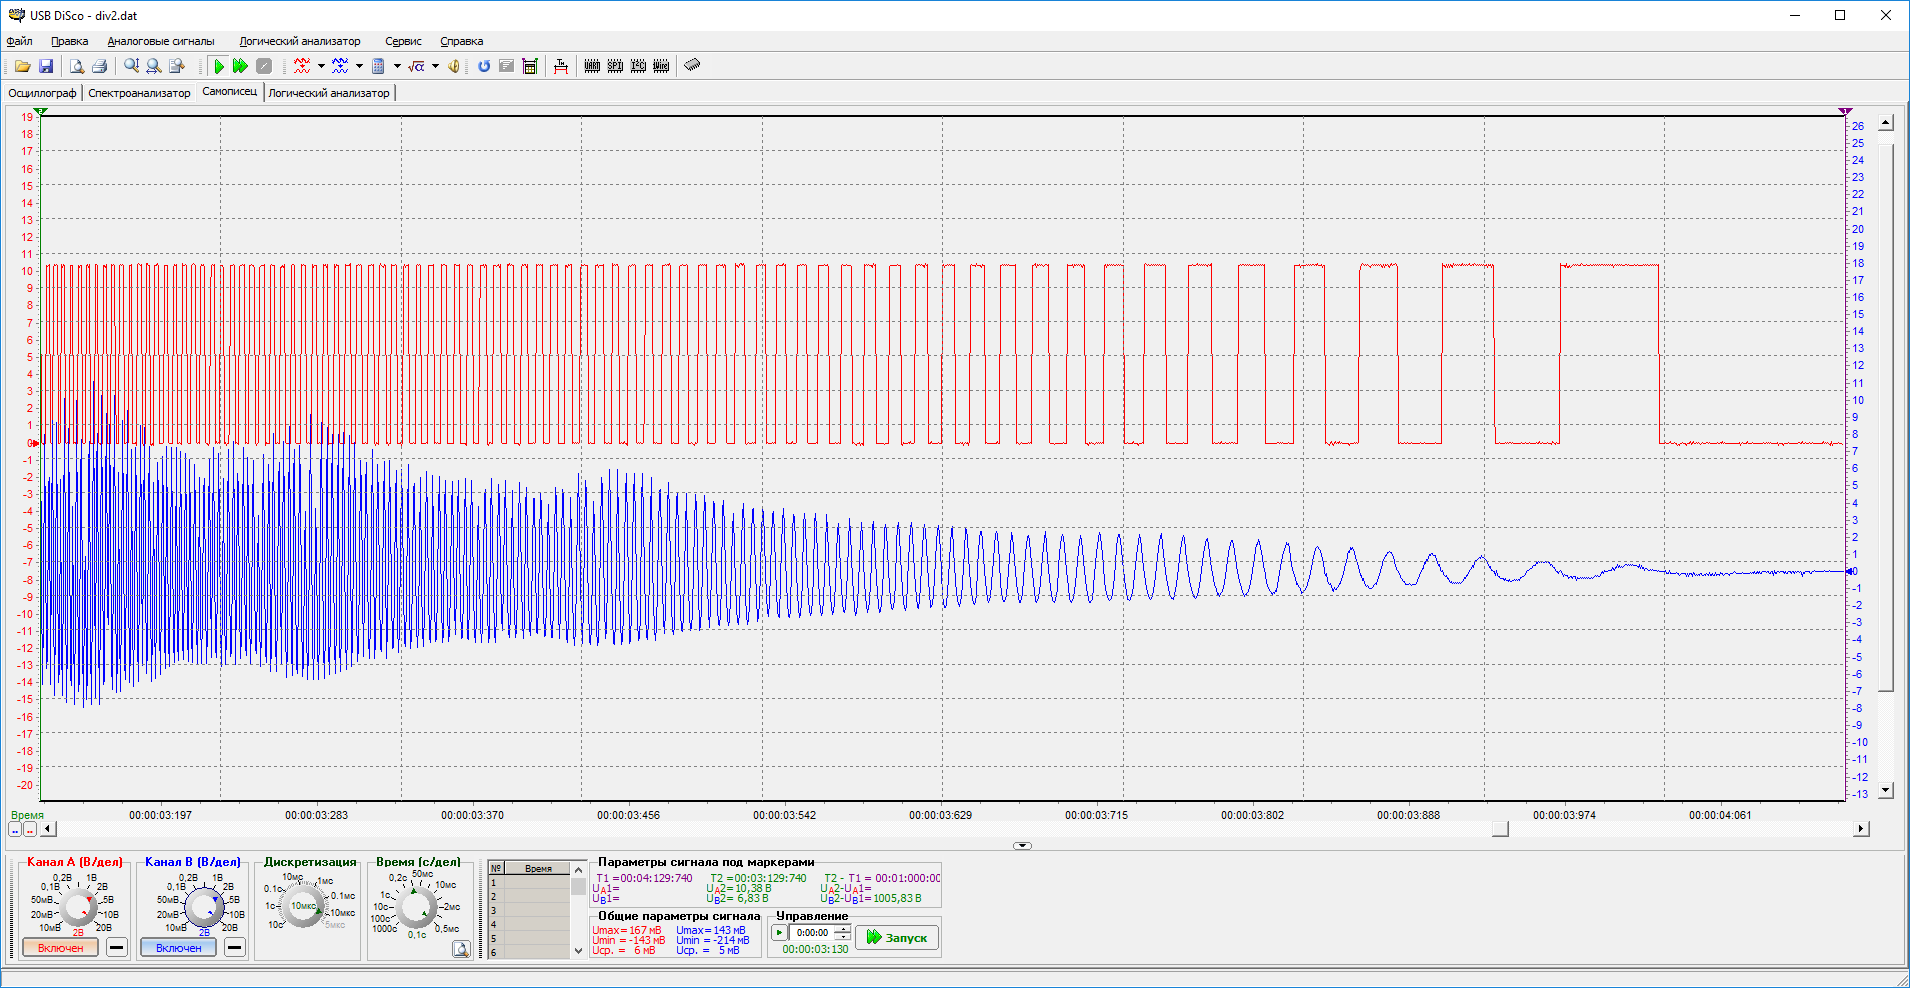
Task: Open a file with the folder icon
Action: coord(22,66)
